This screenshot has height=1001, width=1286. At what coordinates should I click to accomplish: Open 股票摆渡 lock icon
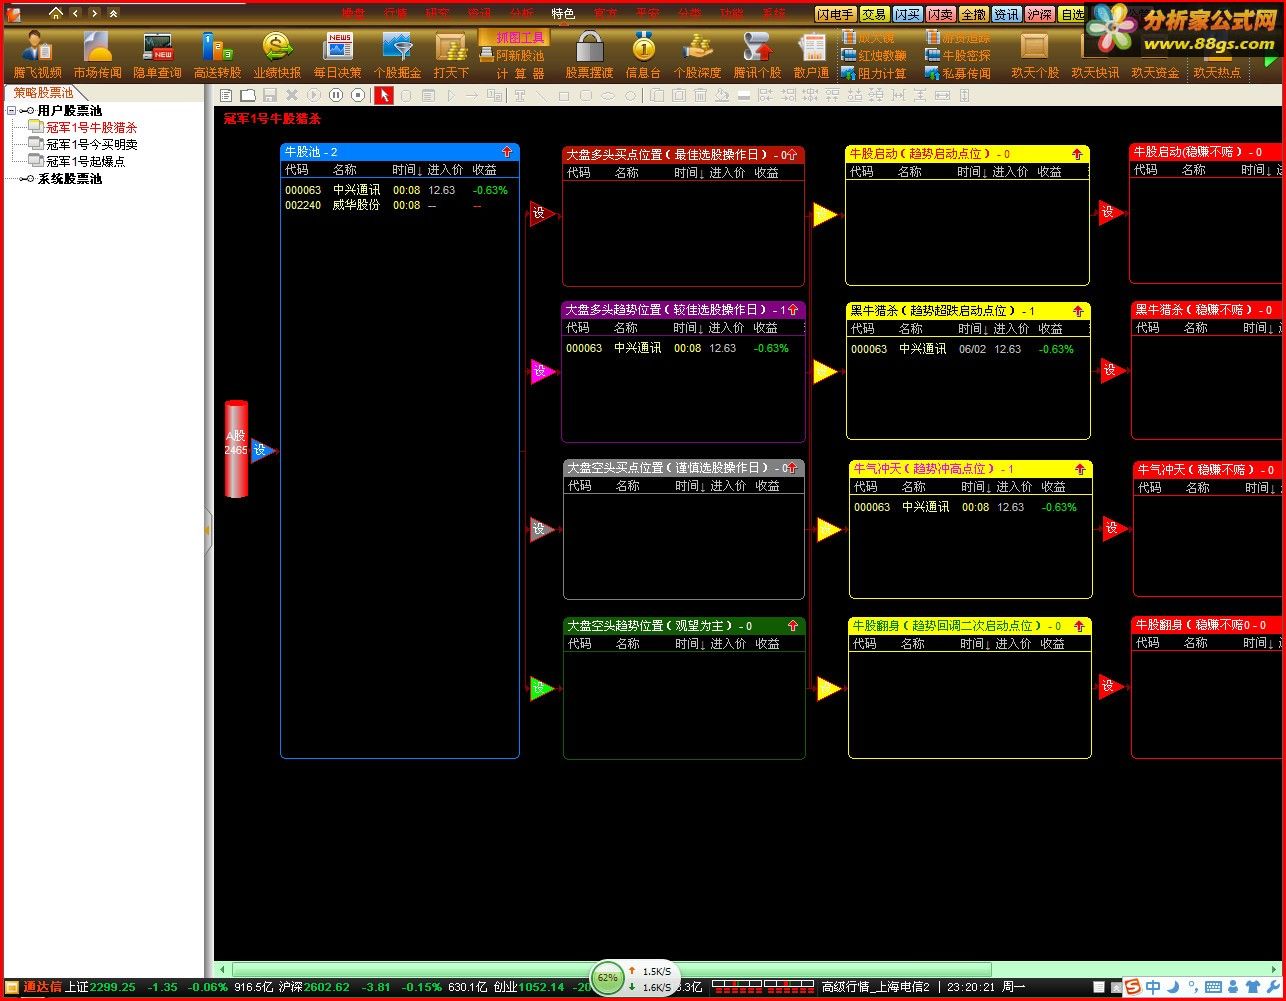click(589, 55)
